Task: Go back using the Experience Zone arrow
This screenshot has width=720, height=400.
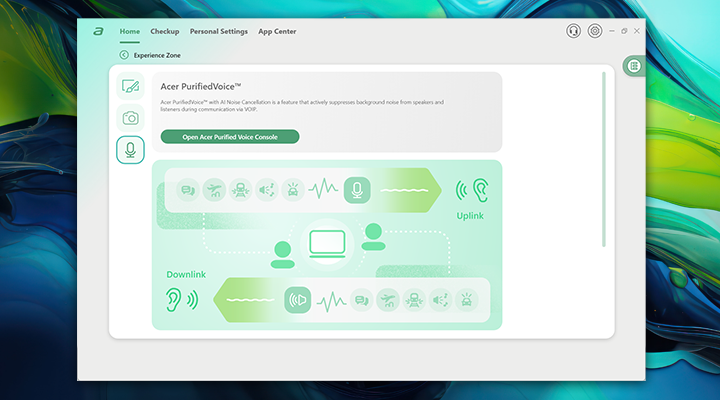Action: point(124,55)
